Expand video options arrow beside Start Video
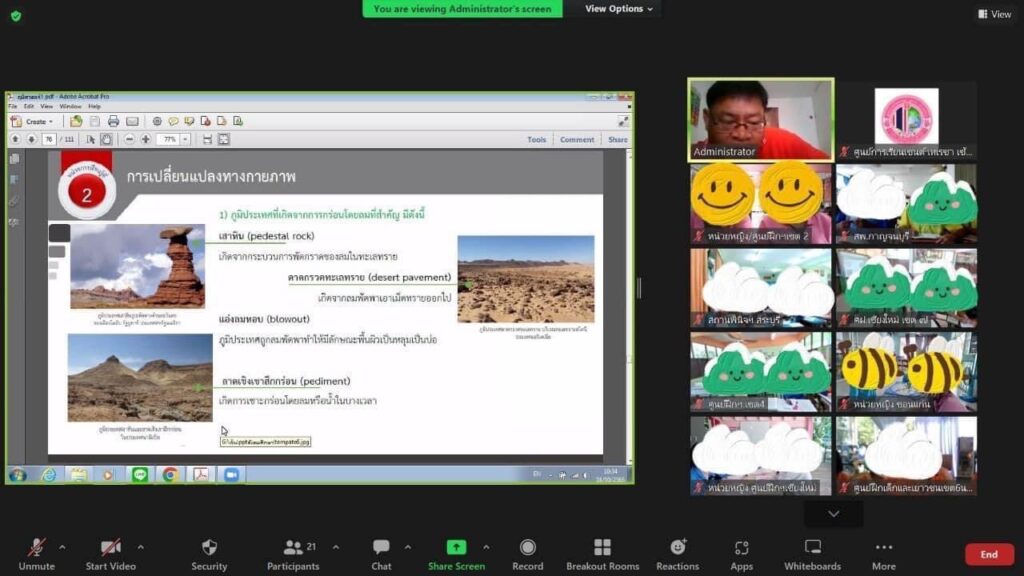 coord(140,547)
